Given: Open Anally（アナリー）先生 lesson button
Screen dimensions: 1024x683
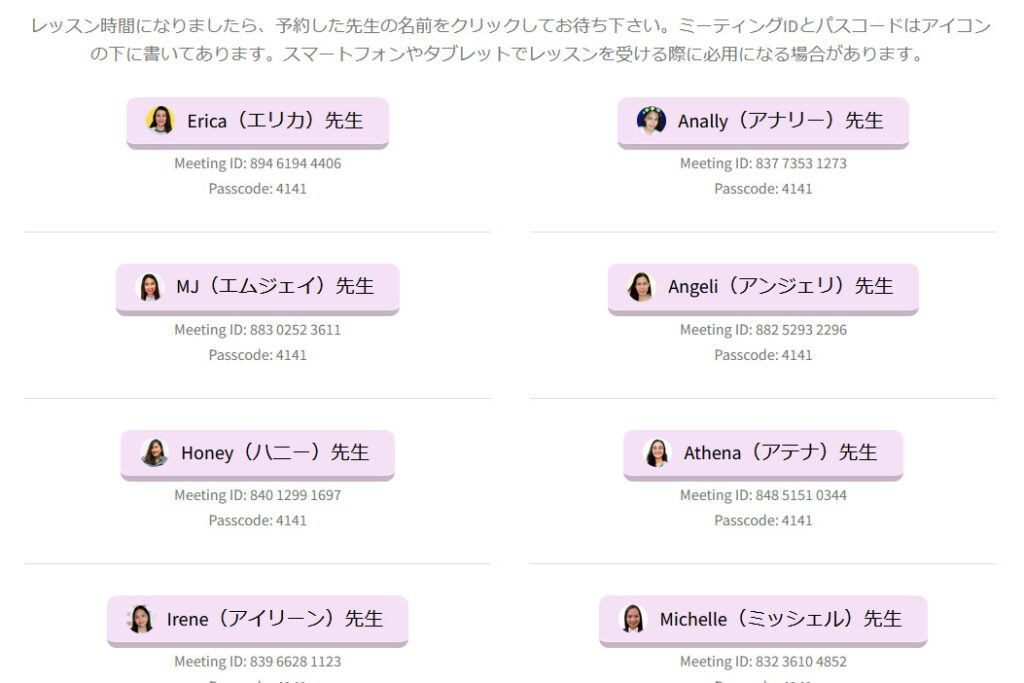Looking at the screenshot, I should click(780, 122).
